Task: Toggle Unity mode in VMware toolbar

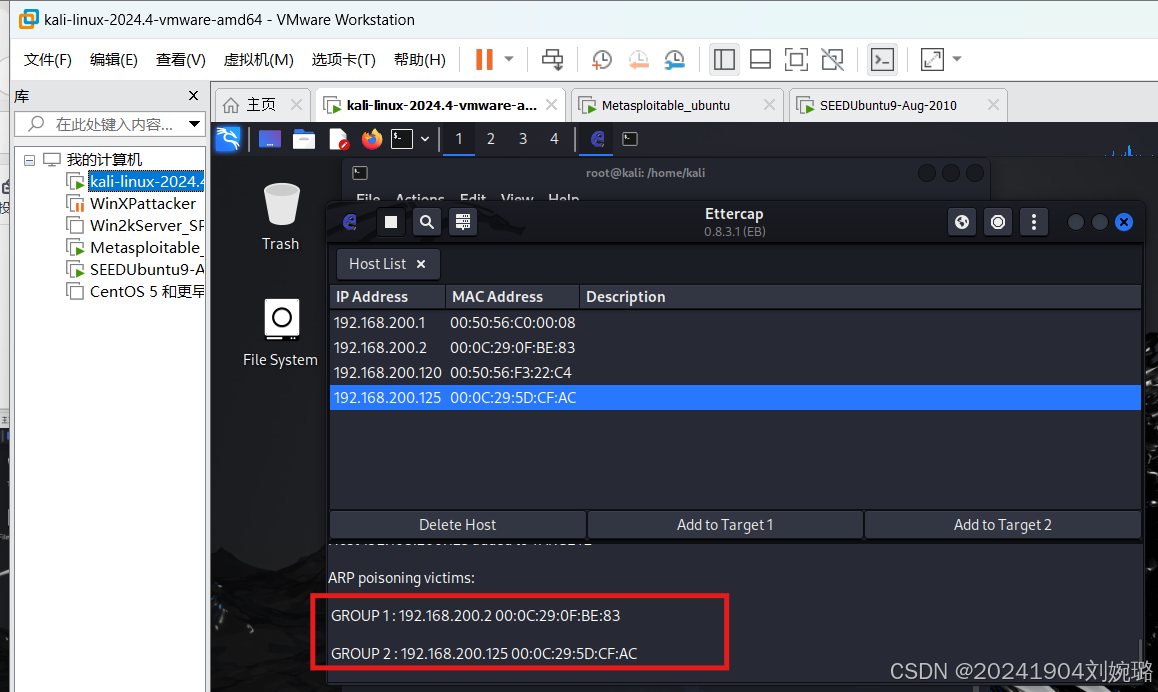Action: [x=832, y=59]
